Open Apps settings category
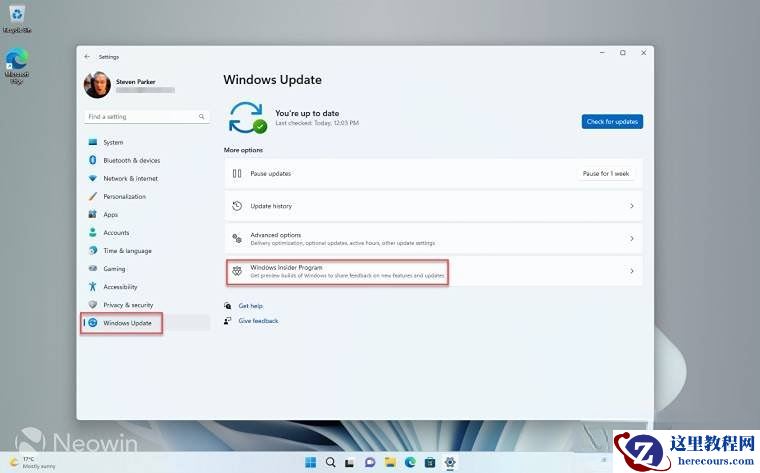This screenshot has width=760, height=473. point(147,214)
